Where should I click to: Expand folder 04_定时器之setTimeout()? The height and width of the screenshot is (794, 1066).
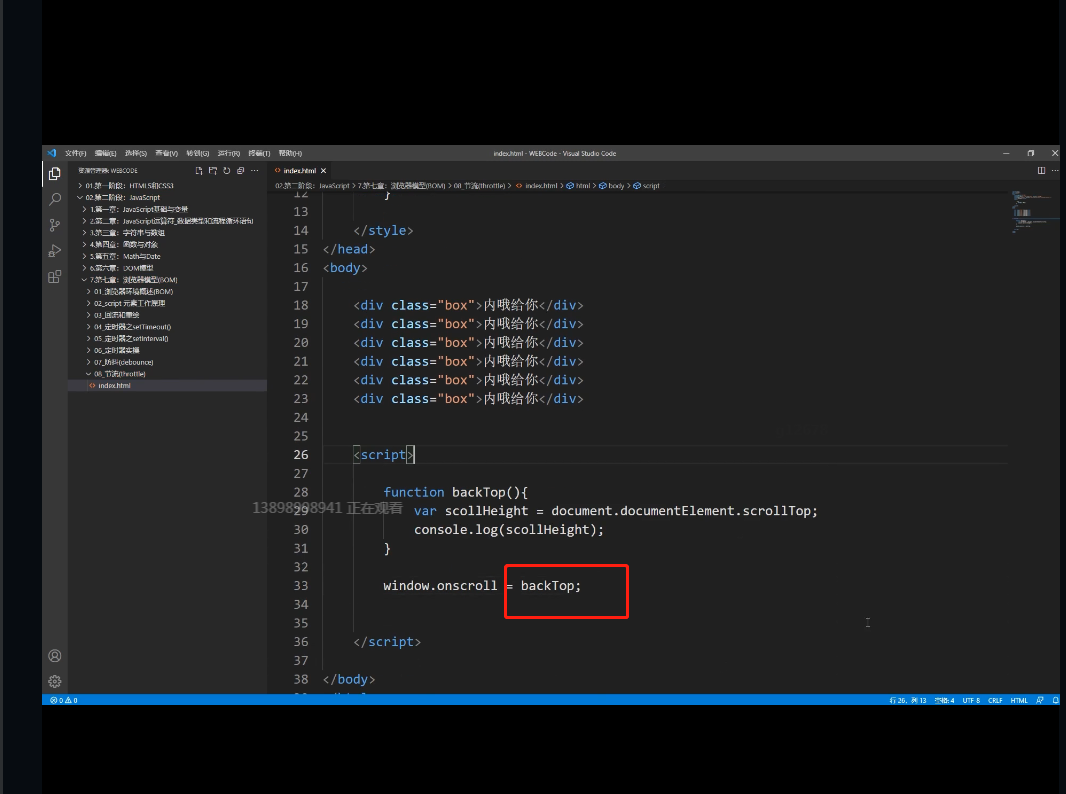167,326
